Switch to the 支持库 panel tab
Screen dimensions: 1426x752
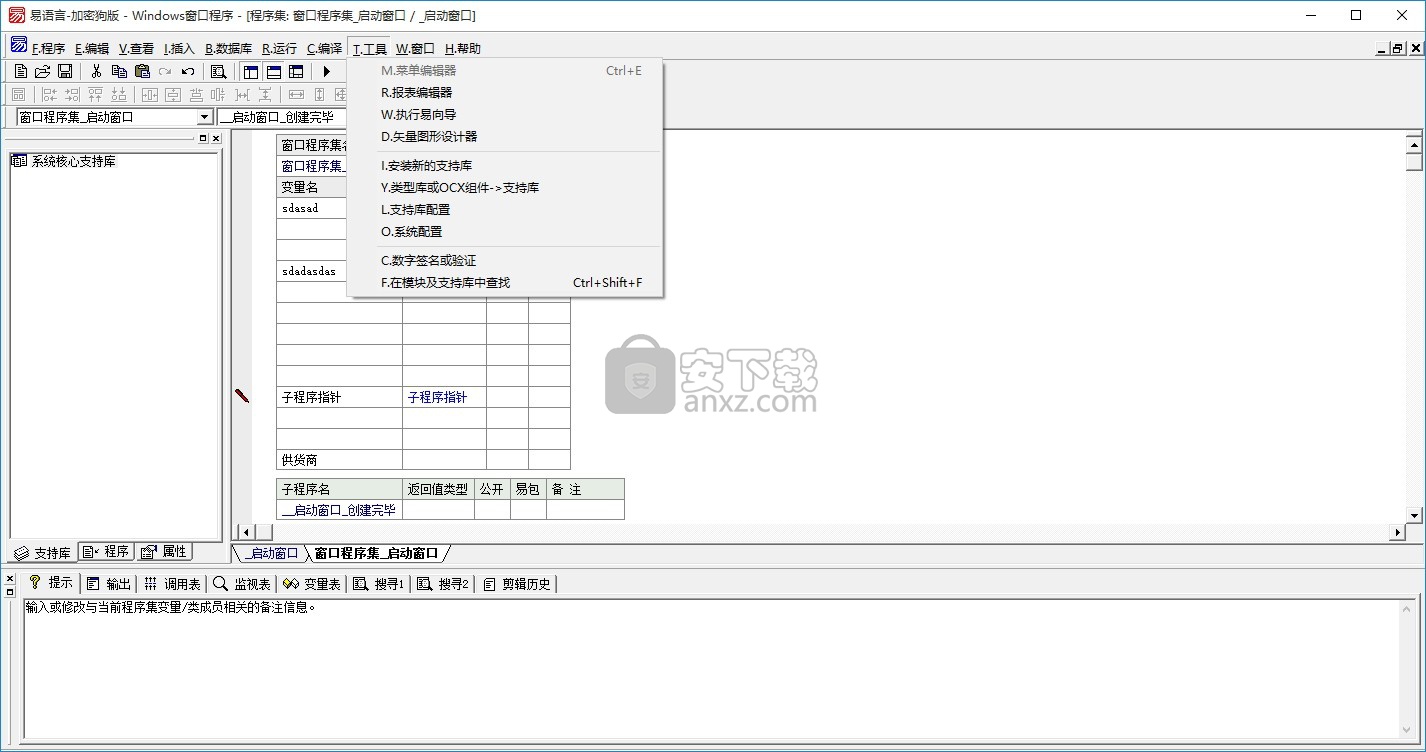(x=43, y=552)
